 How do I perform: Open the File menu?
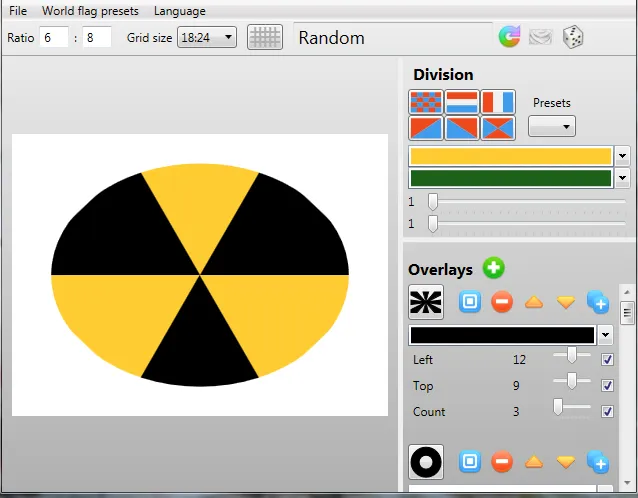click(18, 11)
